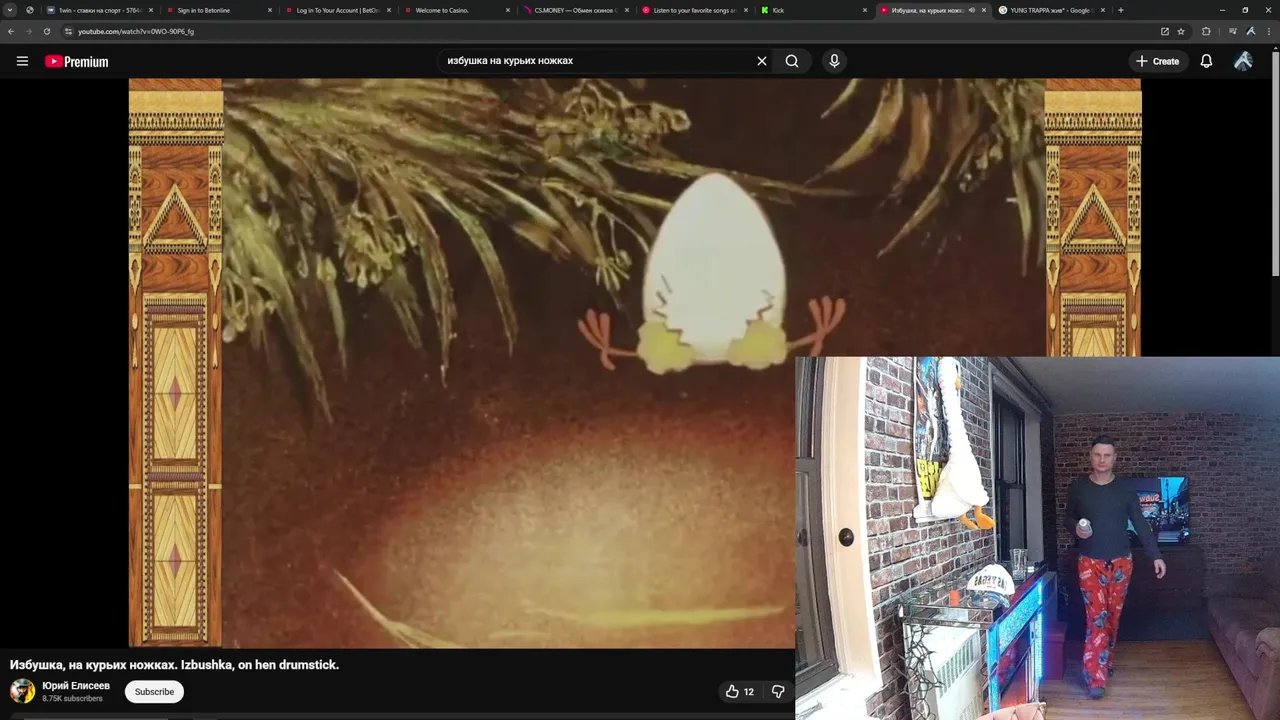Open in app icon in address bar
Screen dimensions: 1280x720
point(1164,31)
